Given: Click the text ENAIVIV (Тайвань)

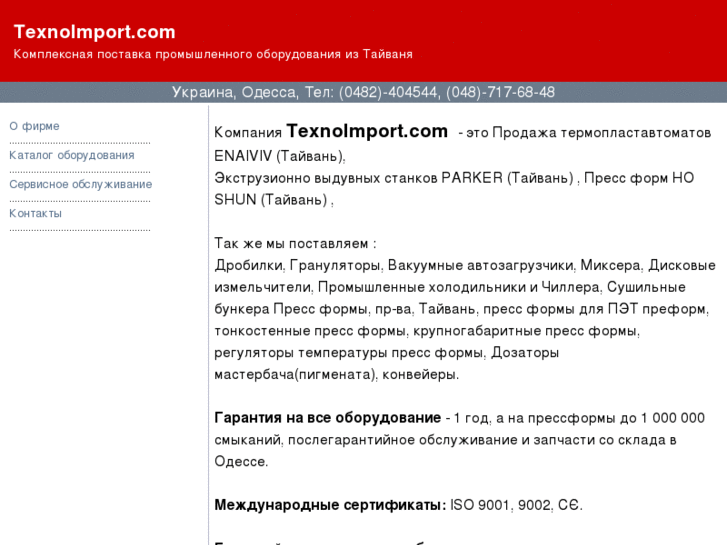Looking at the screenshot, I should [280, 156].
